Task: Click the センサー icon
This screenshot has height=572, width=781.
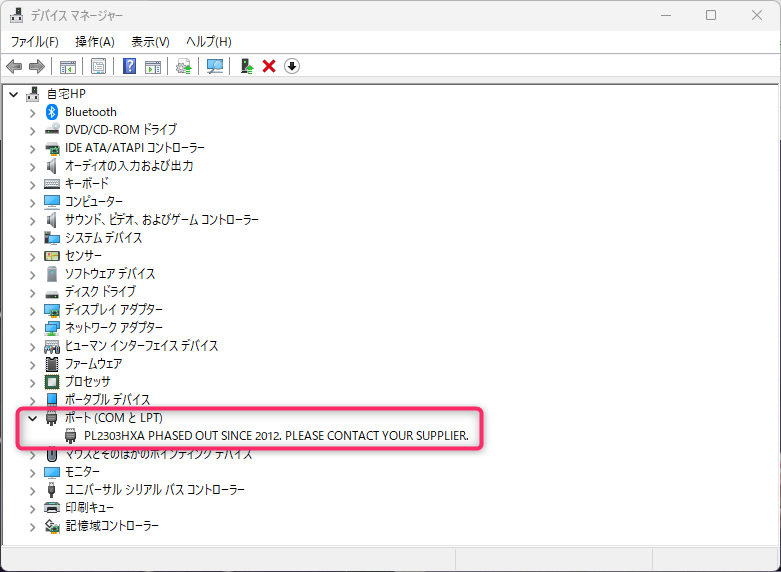Action: pyautogui.click(x=52, y=256)
